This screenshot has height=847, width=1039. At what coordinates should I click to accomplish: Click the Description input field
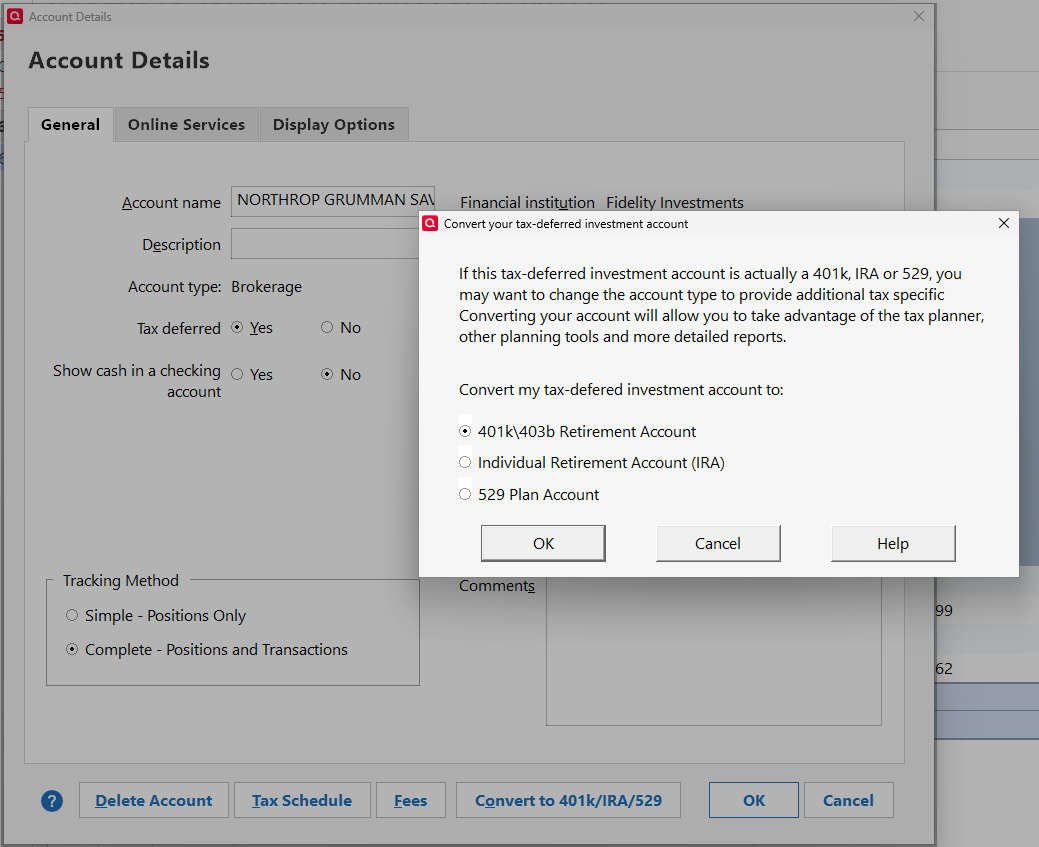(x=325, y=244)
